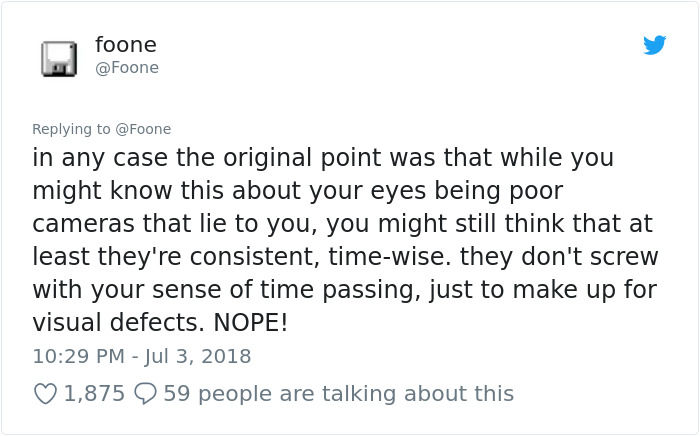This screenshot has width=700, height=436.
Task: Click the @Foone handle below the name
Action: pyautogui.click(x=127, y=68)
